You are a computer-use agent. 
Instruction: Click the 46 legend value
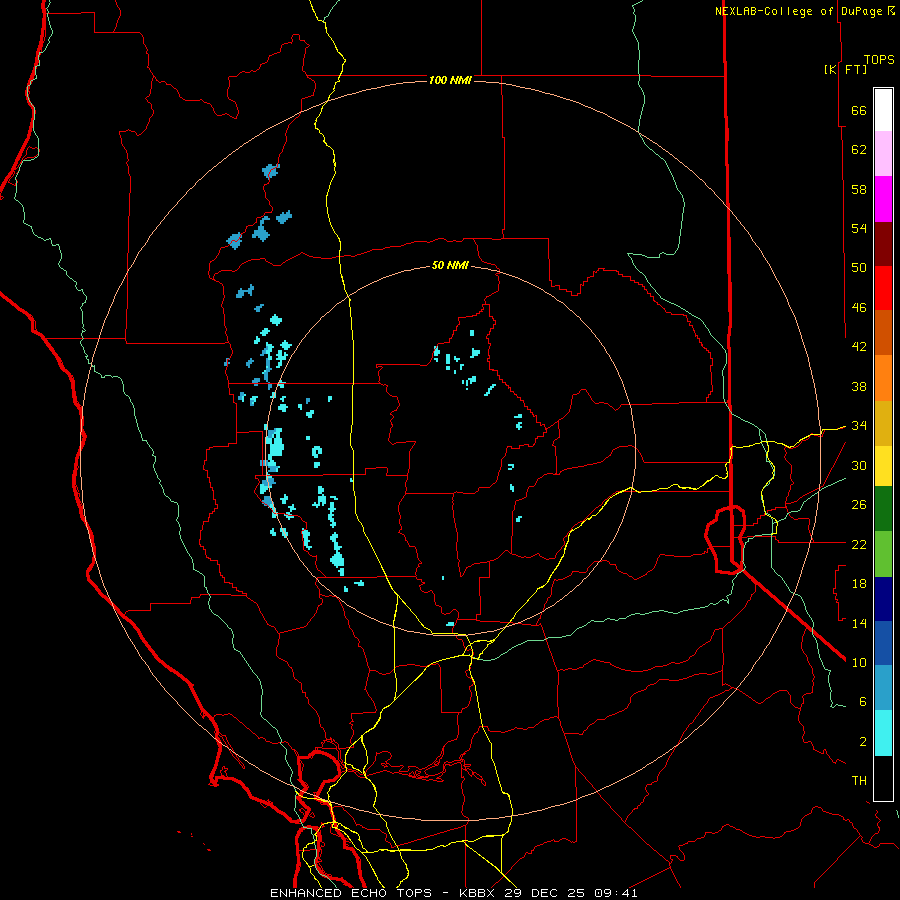coord(859,308)
